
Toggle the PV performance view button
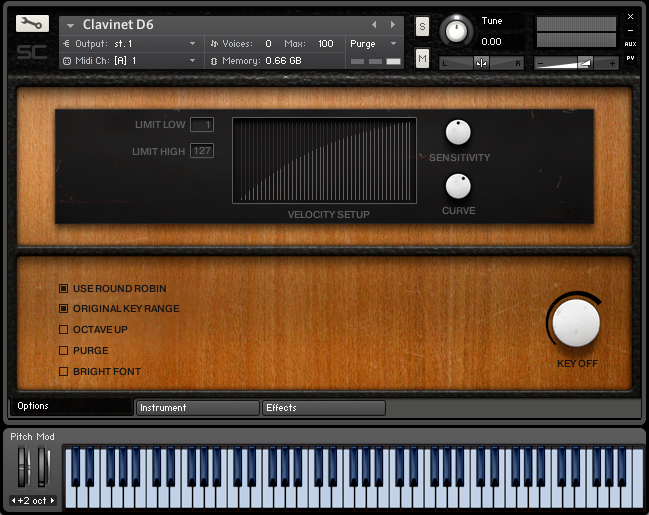630,58
